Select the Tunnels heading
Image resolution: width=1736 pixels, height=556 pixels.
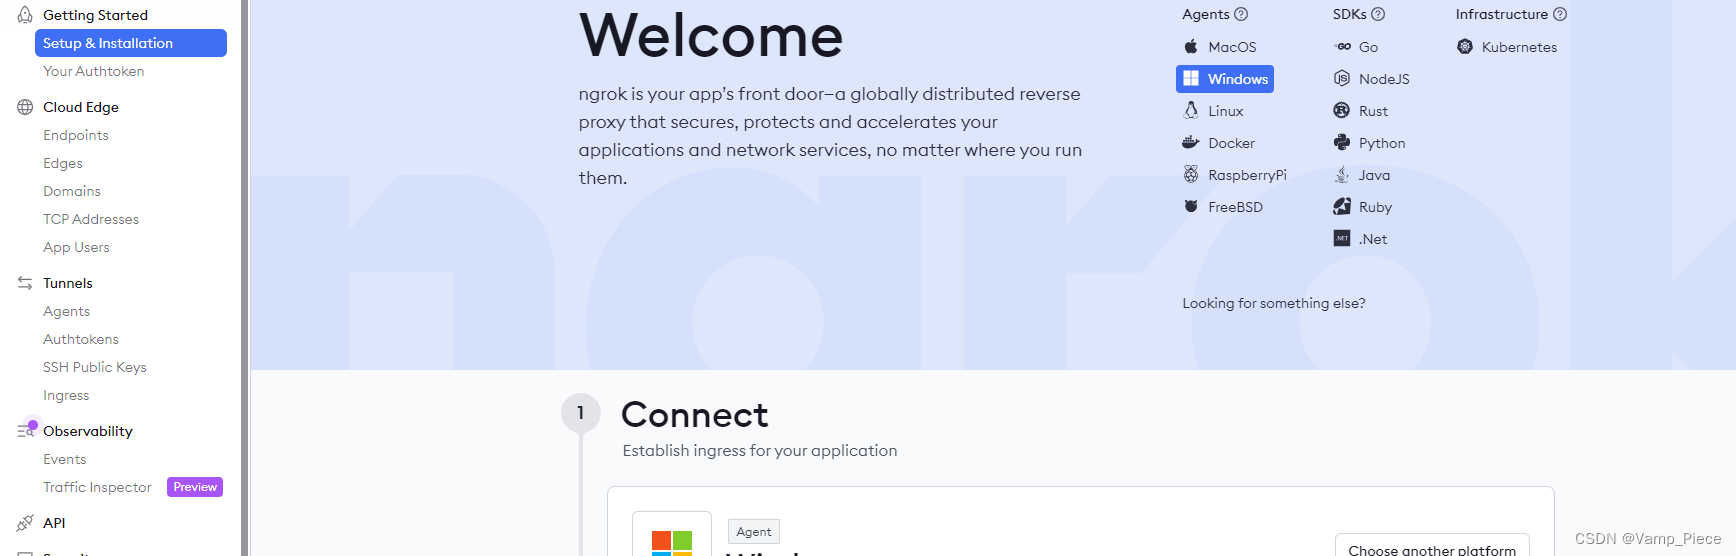point(68,283)
